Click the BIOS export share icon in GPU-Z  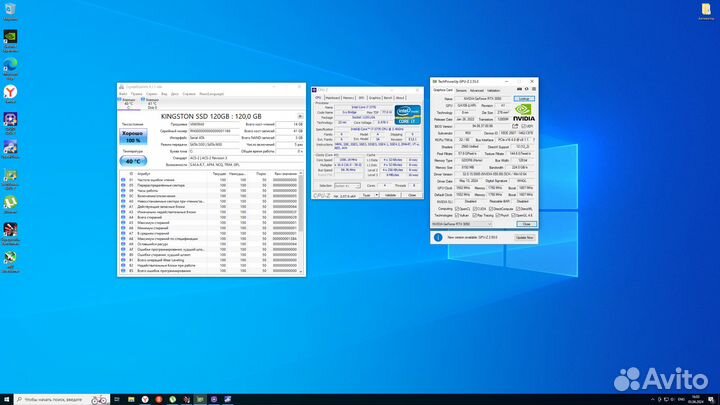515,126
